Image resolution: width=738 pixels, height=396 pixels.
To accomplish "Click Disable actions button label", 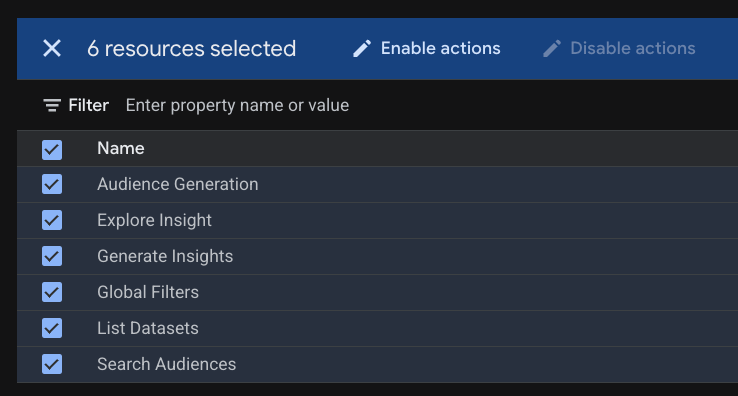I will tap(633, 48).
